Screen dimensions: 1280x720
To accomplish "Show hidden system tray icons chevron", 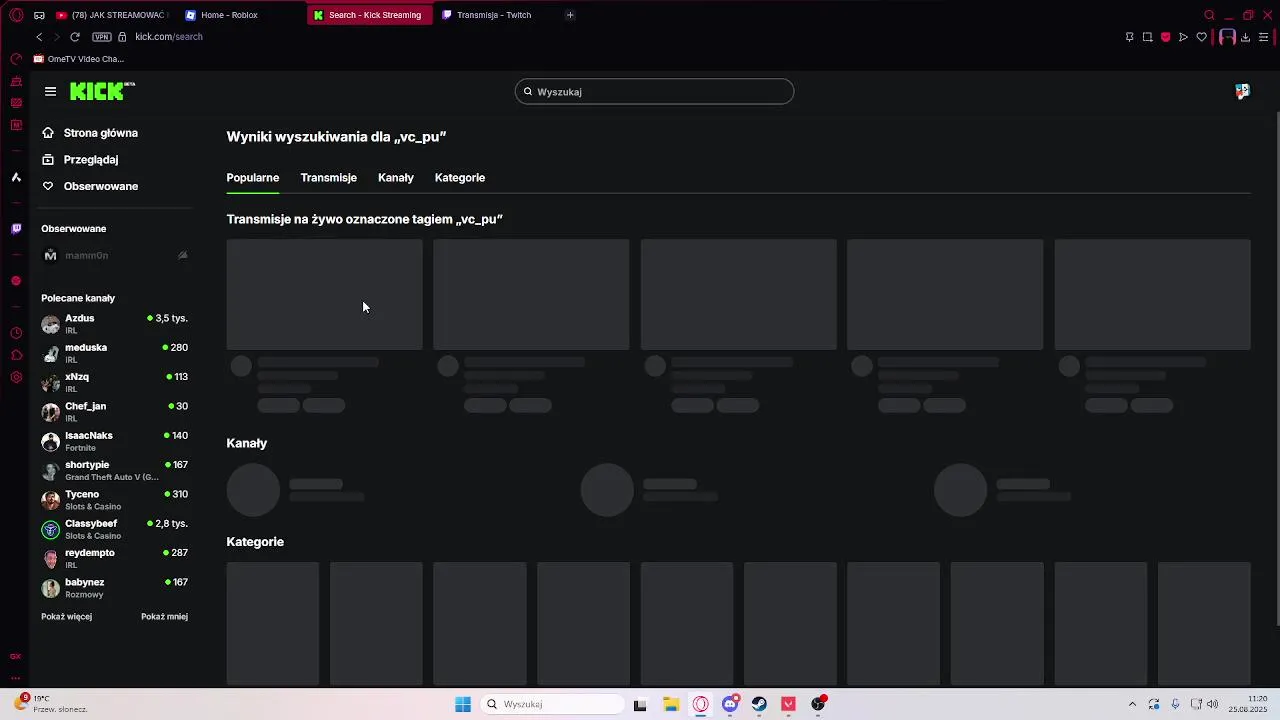I will click(1132, 704).
